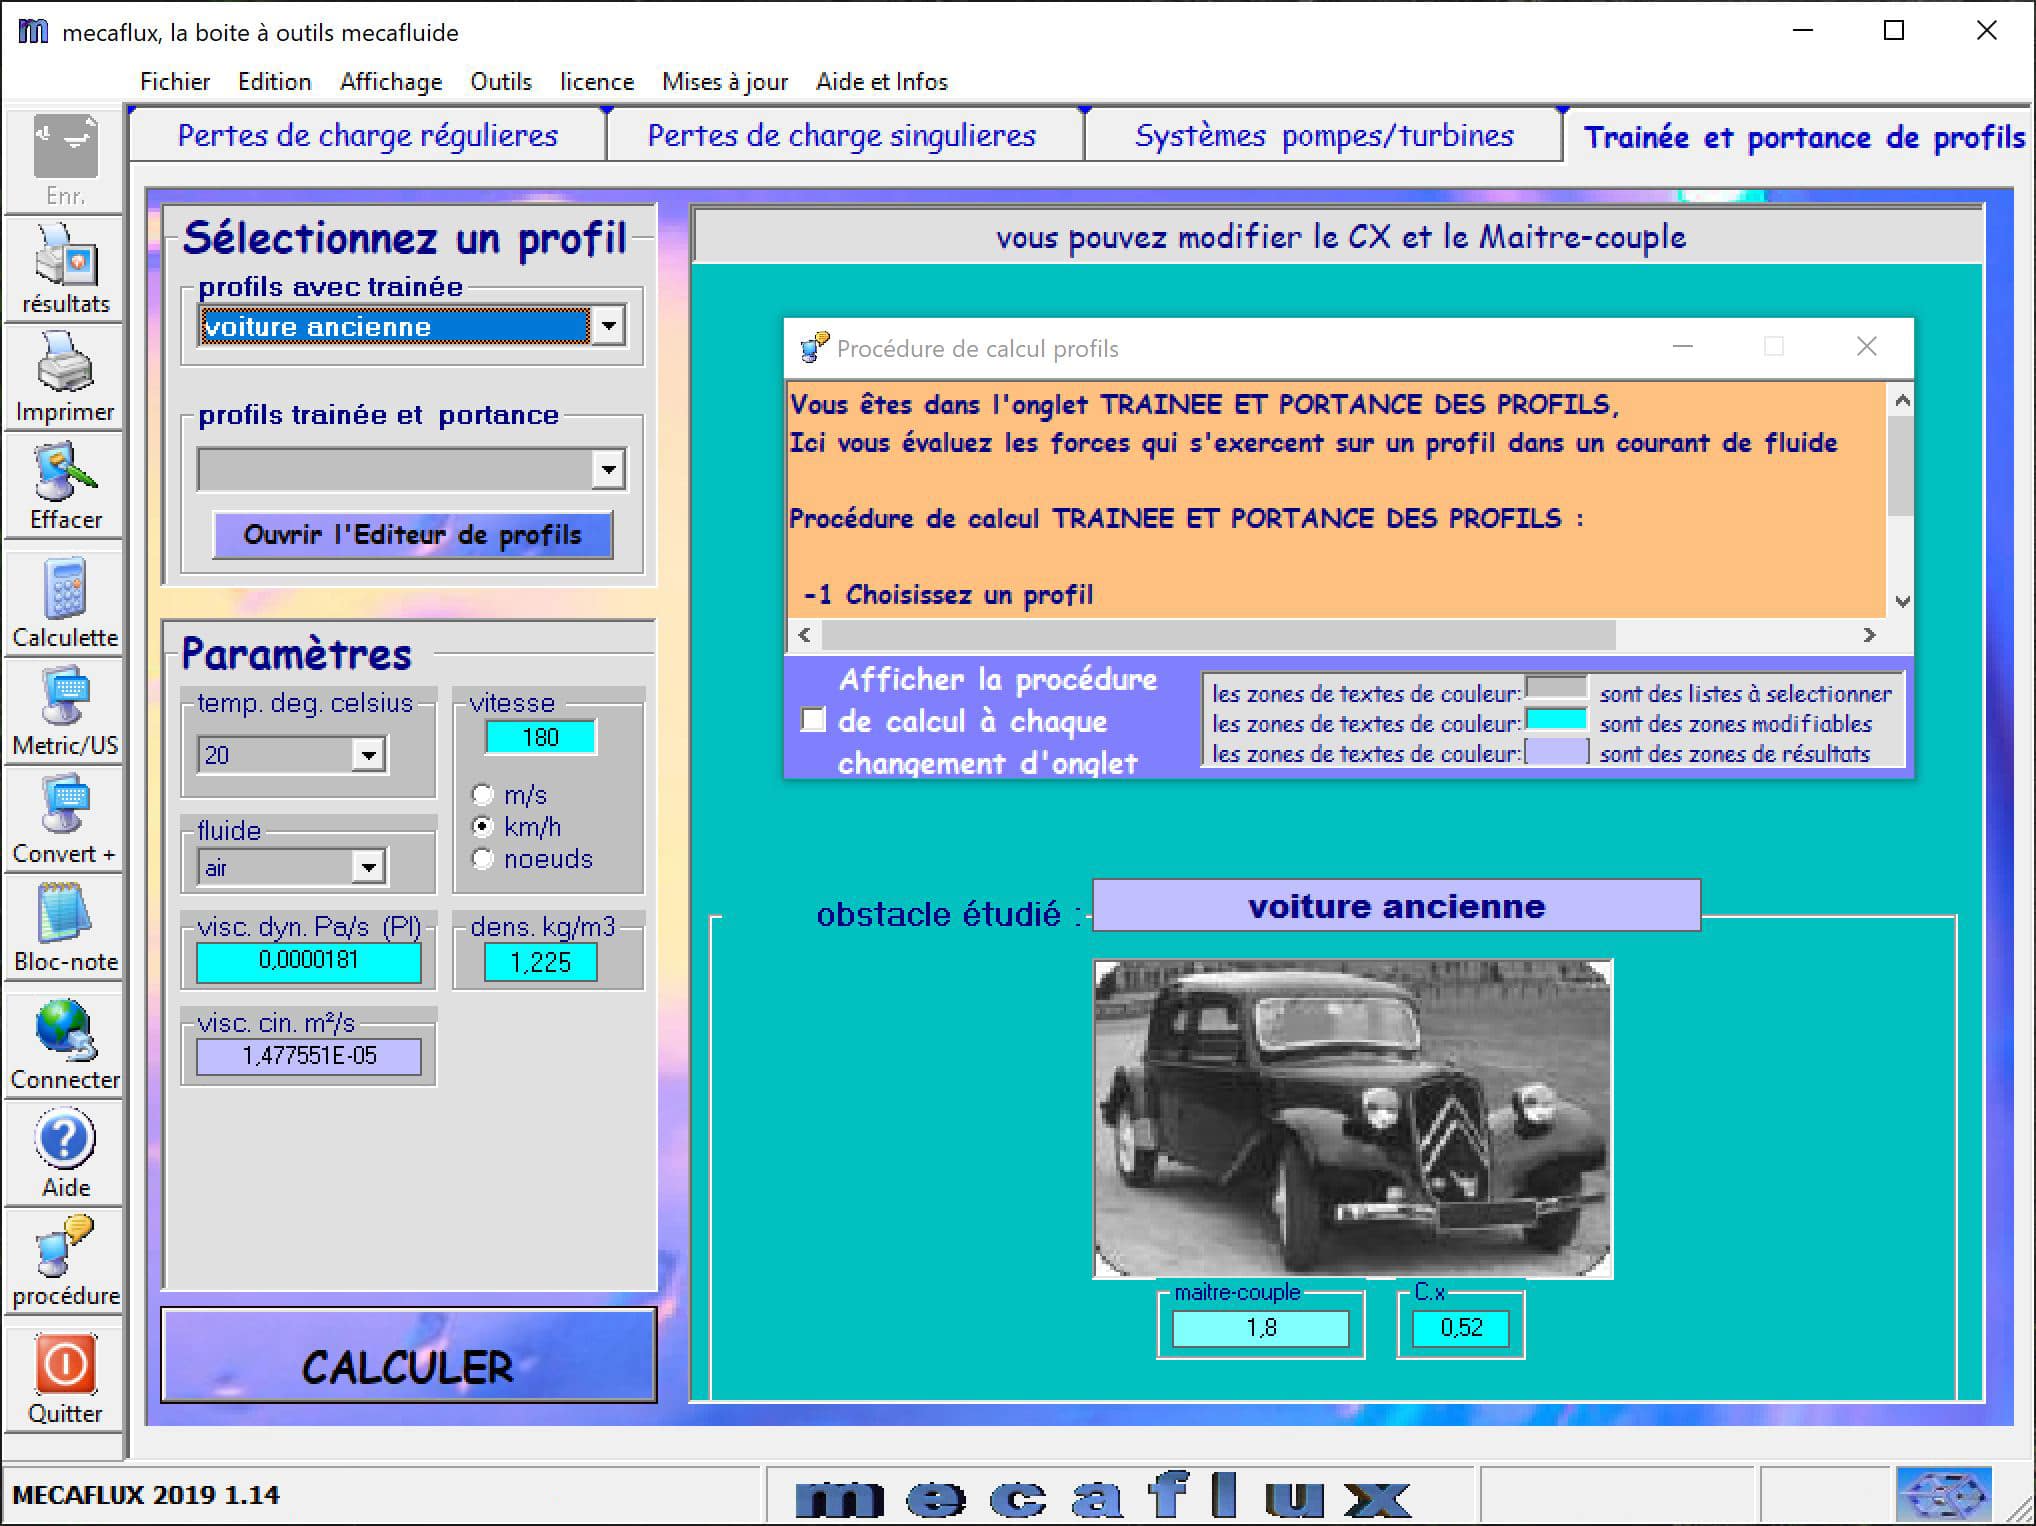Click the Connecter globe icon
The height and width of the screenshot is (1526, 2036).
[x=65, y=1042]
